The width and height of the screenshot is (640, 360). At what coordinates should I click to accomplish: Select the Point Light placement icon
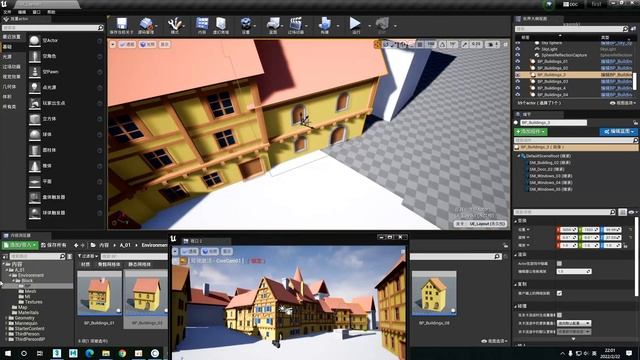[x=35, y=87]
